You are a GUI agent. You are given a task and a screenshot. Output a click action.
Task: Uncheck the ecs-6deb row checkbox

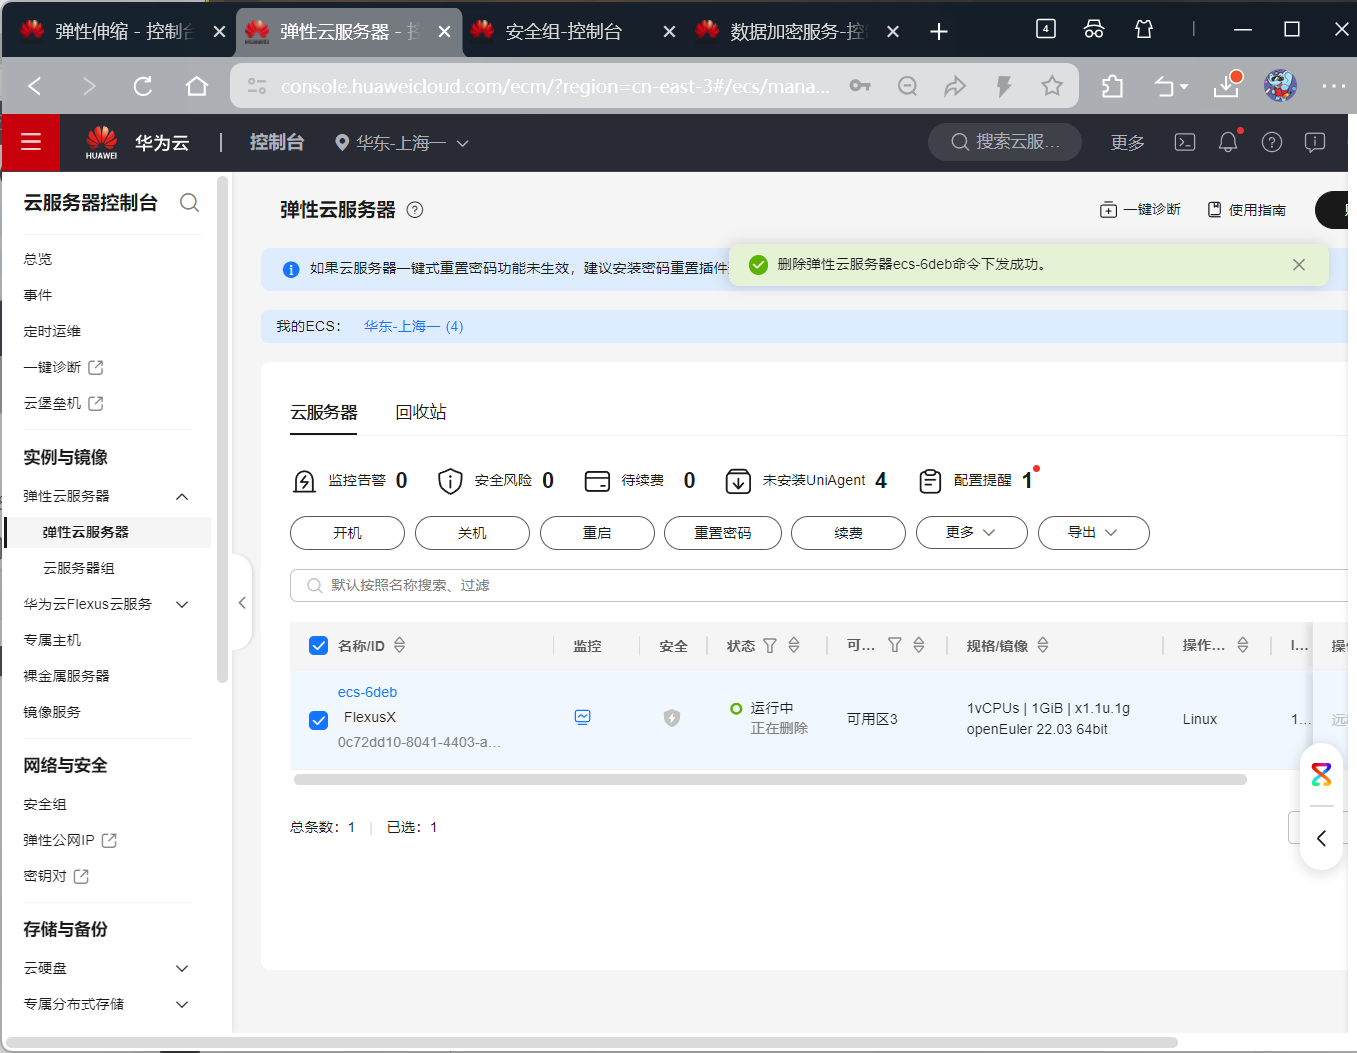(x=319, y=720)
